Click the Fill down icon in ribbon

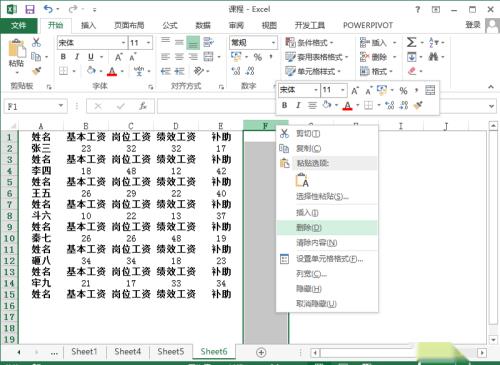point(412,57)
